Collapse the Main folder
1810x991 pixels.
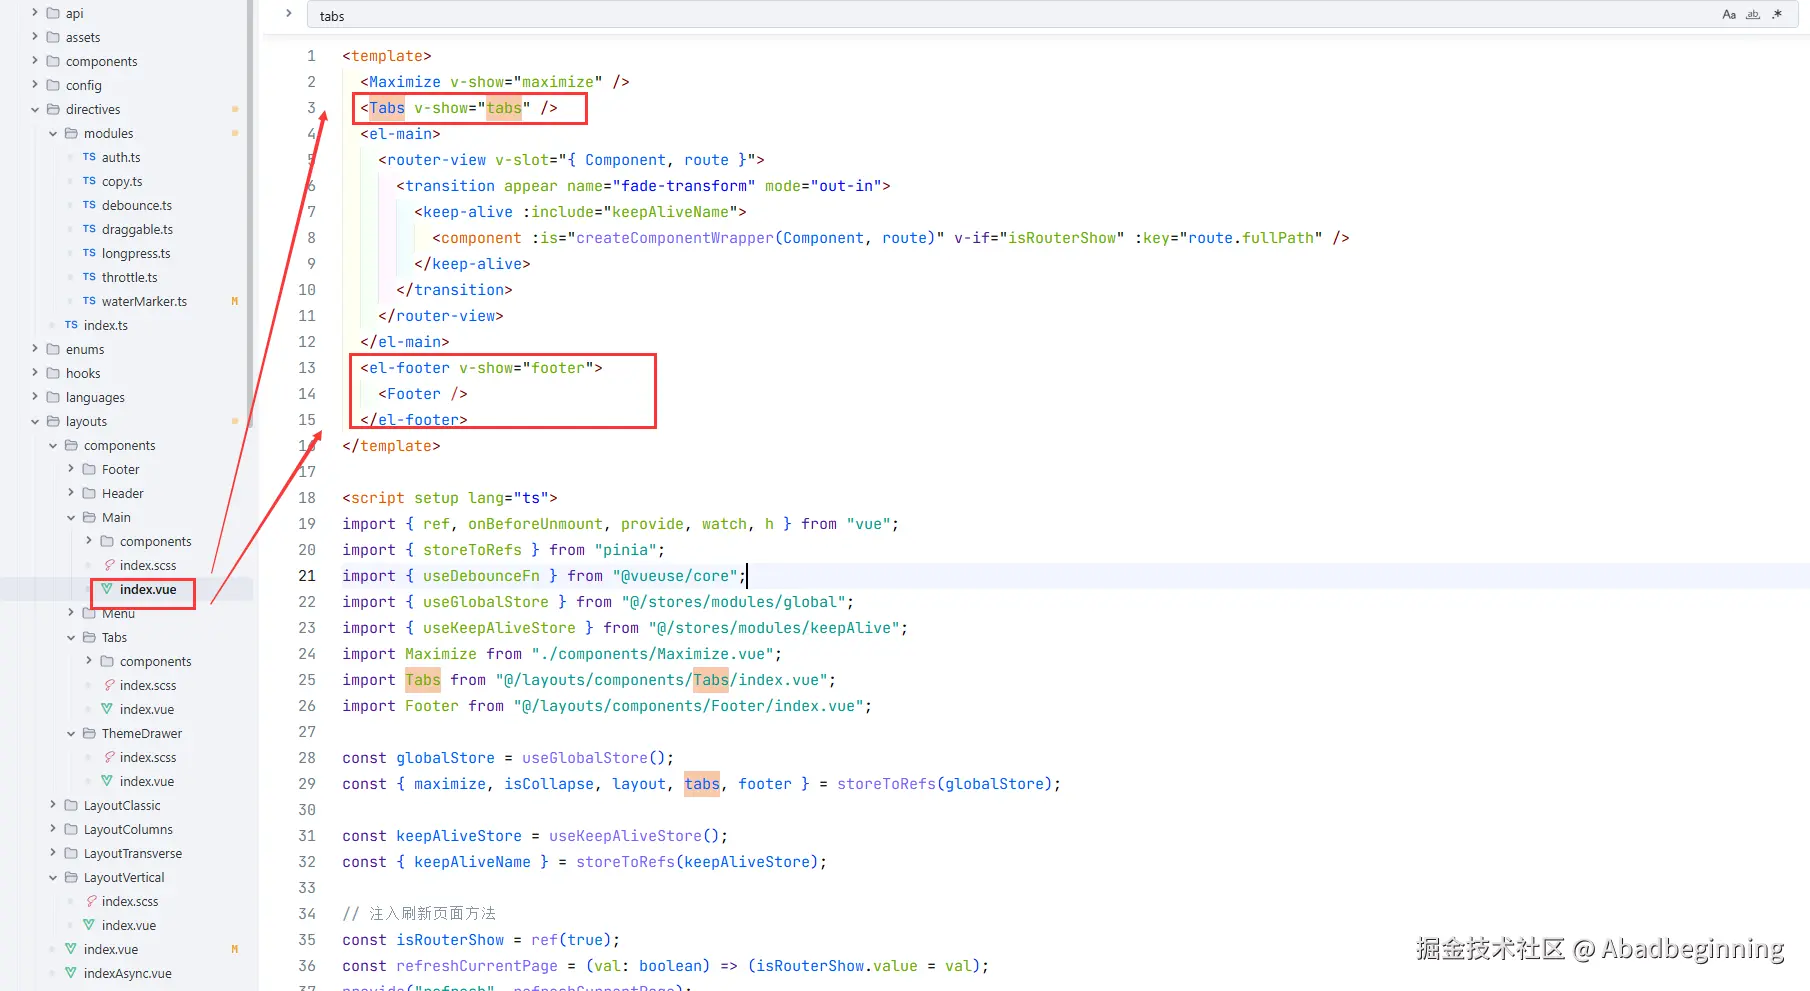pos(71,517)
